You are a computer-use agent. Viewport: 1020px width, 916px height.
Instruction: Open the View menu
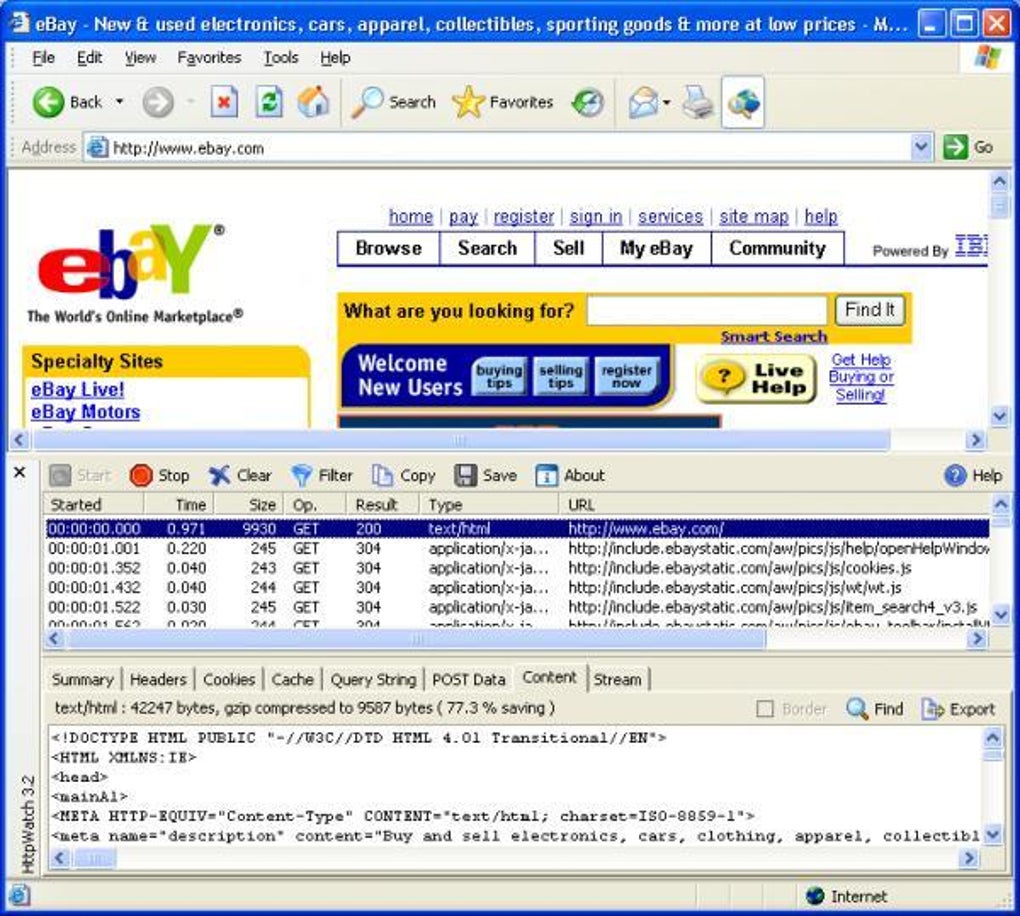pos(140,58)
